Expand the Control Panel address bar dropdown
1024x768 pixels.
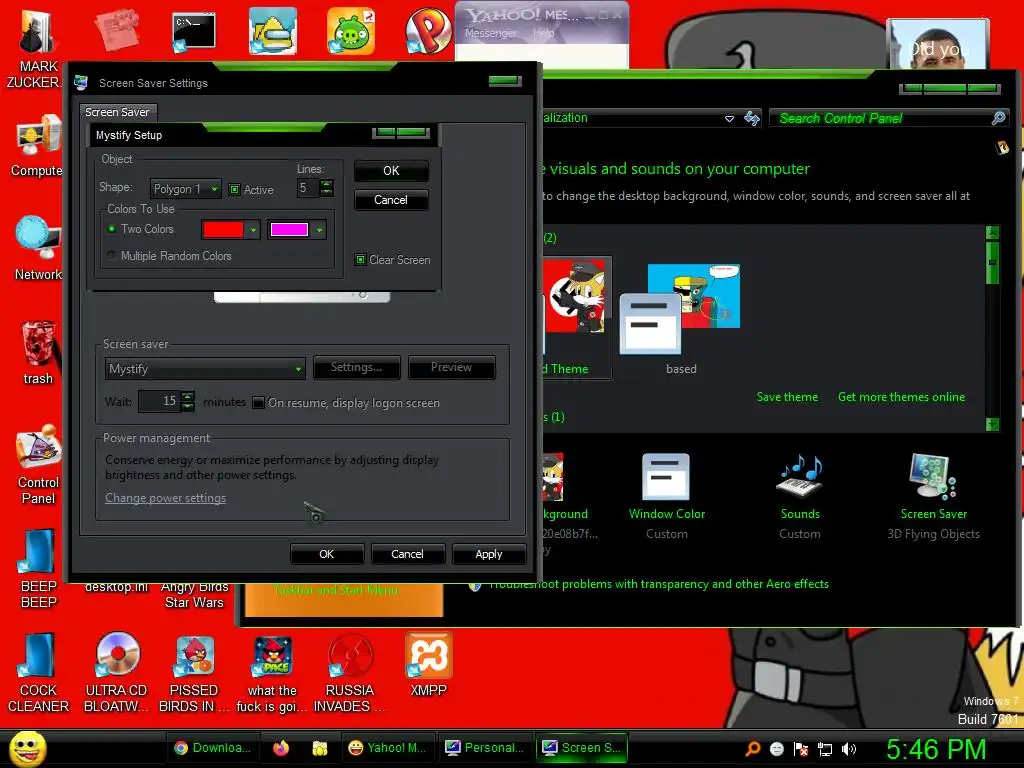tap(729, 119)
